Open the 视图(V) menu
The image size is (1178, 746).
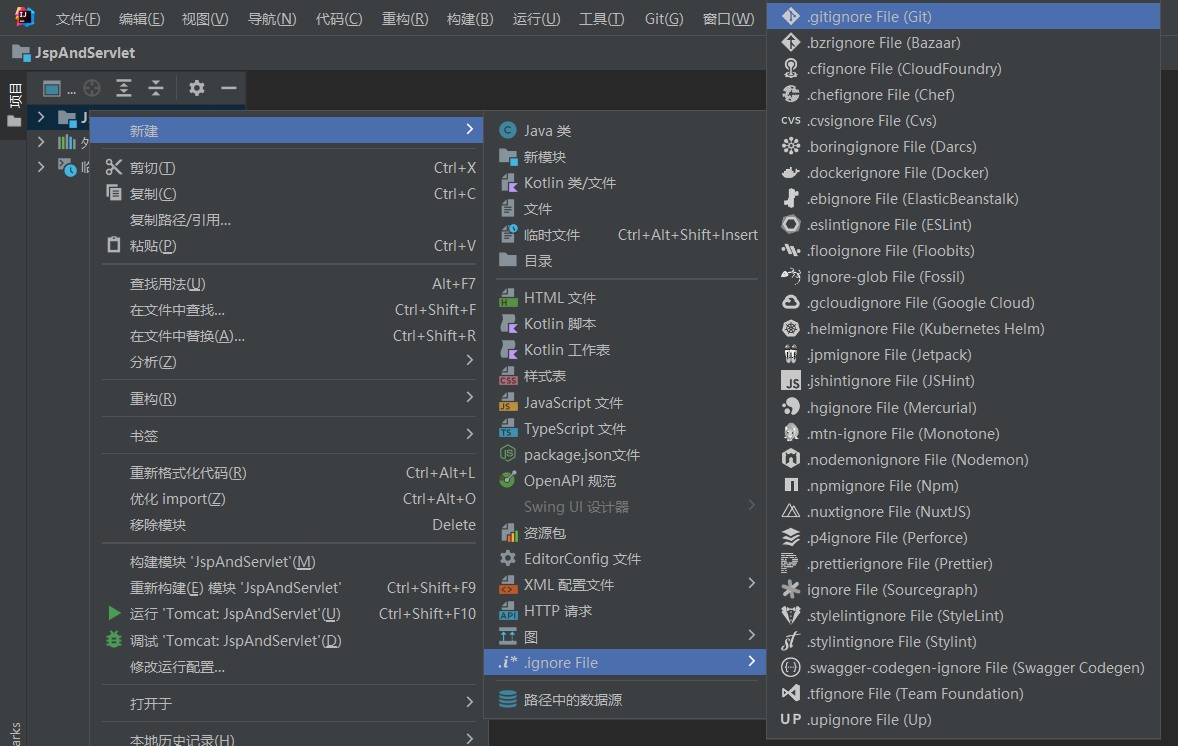205,18
